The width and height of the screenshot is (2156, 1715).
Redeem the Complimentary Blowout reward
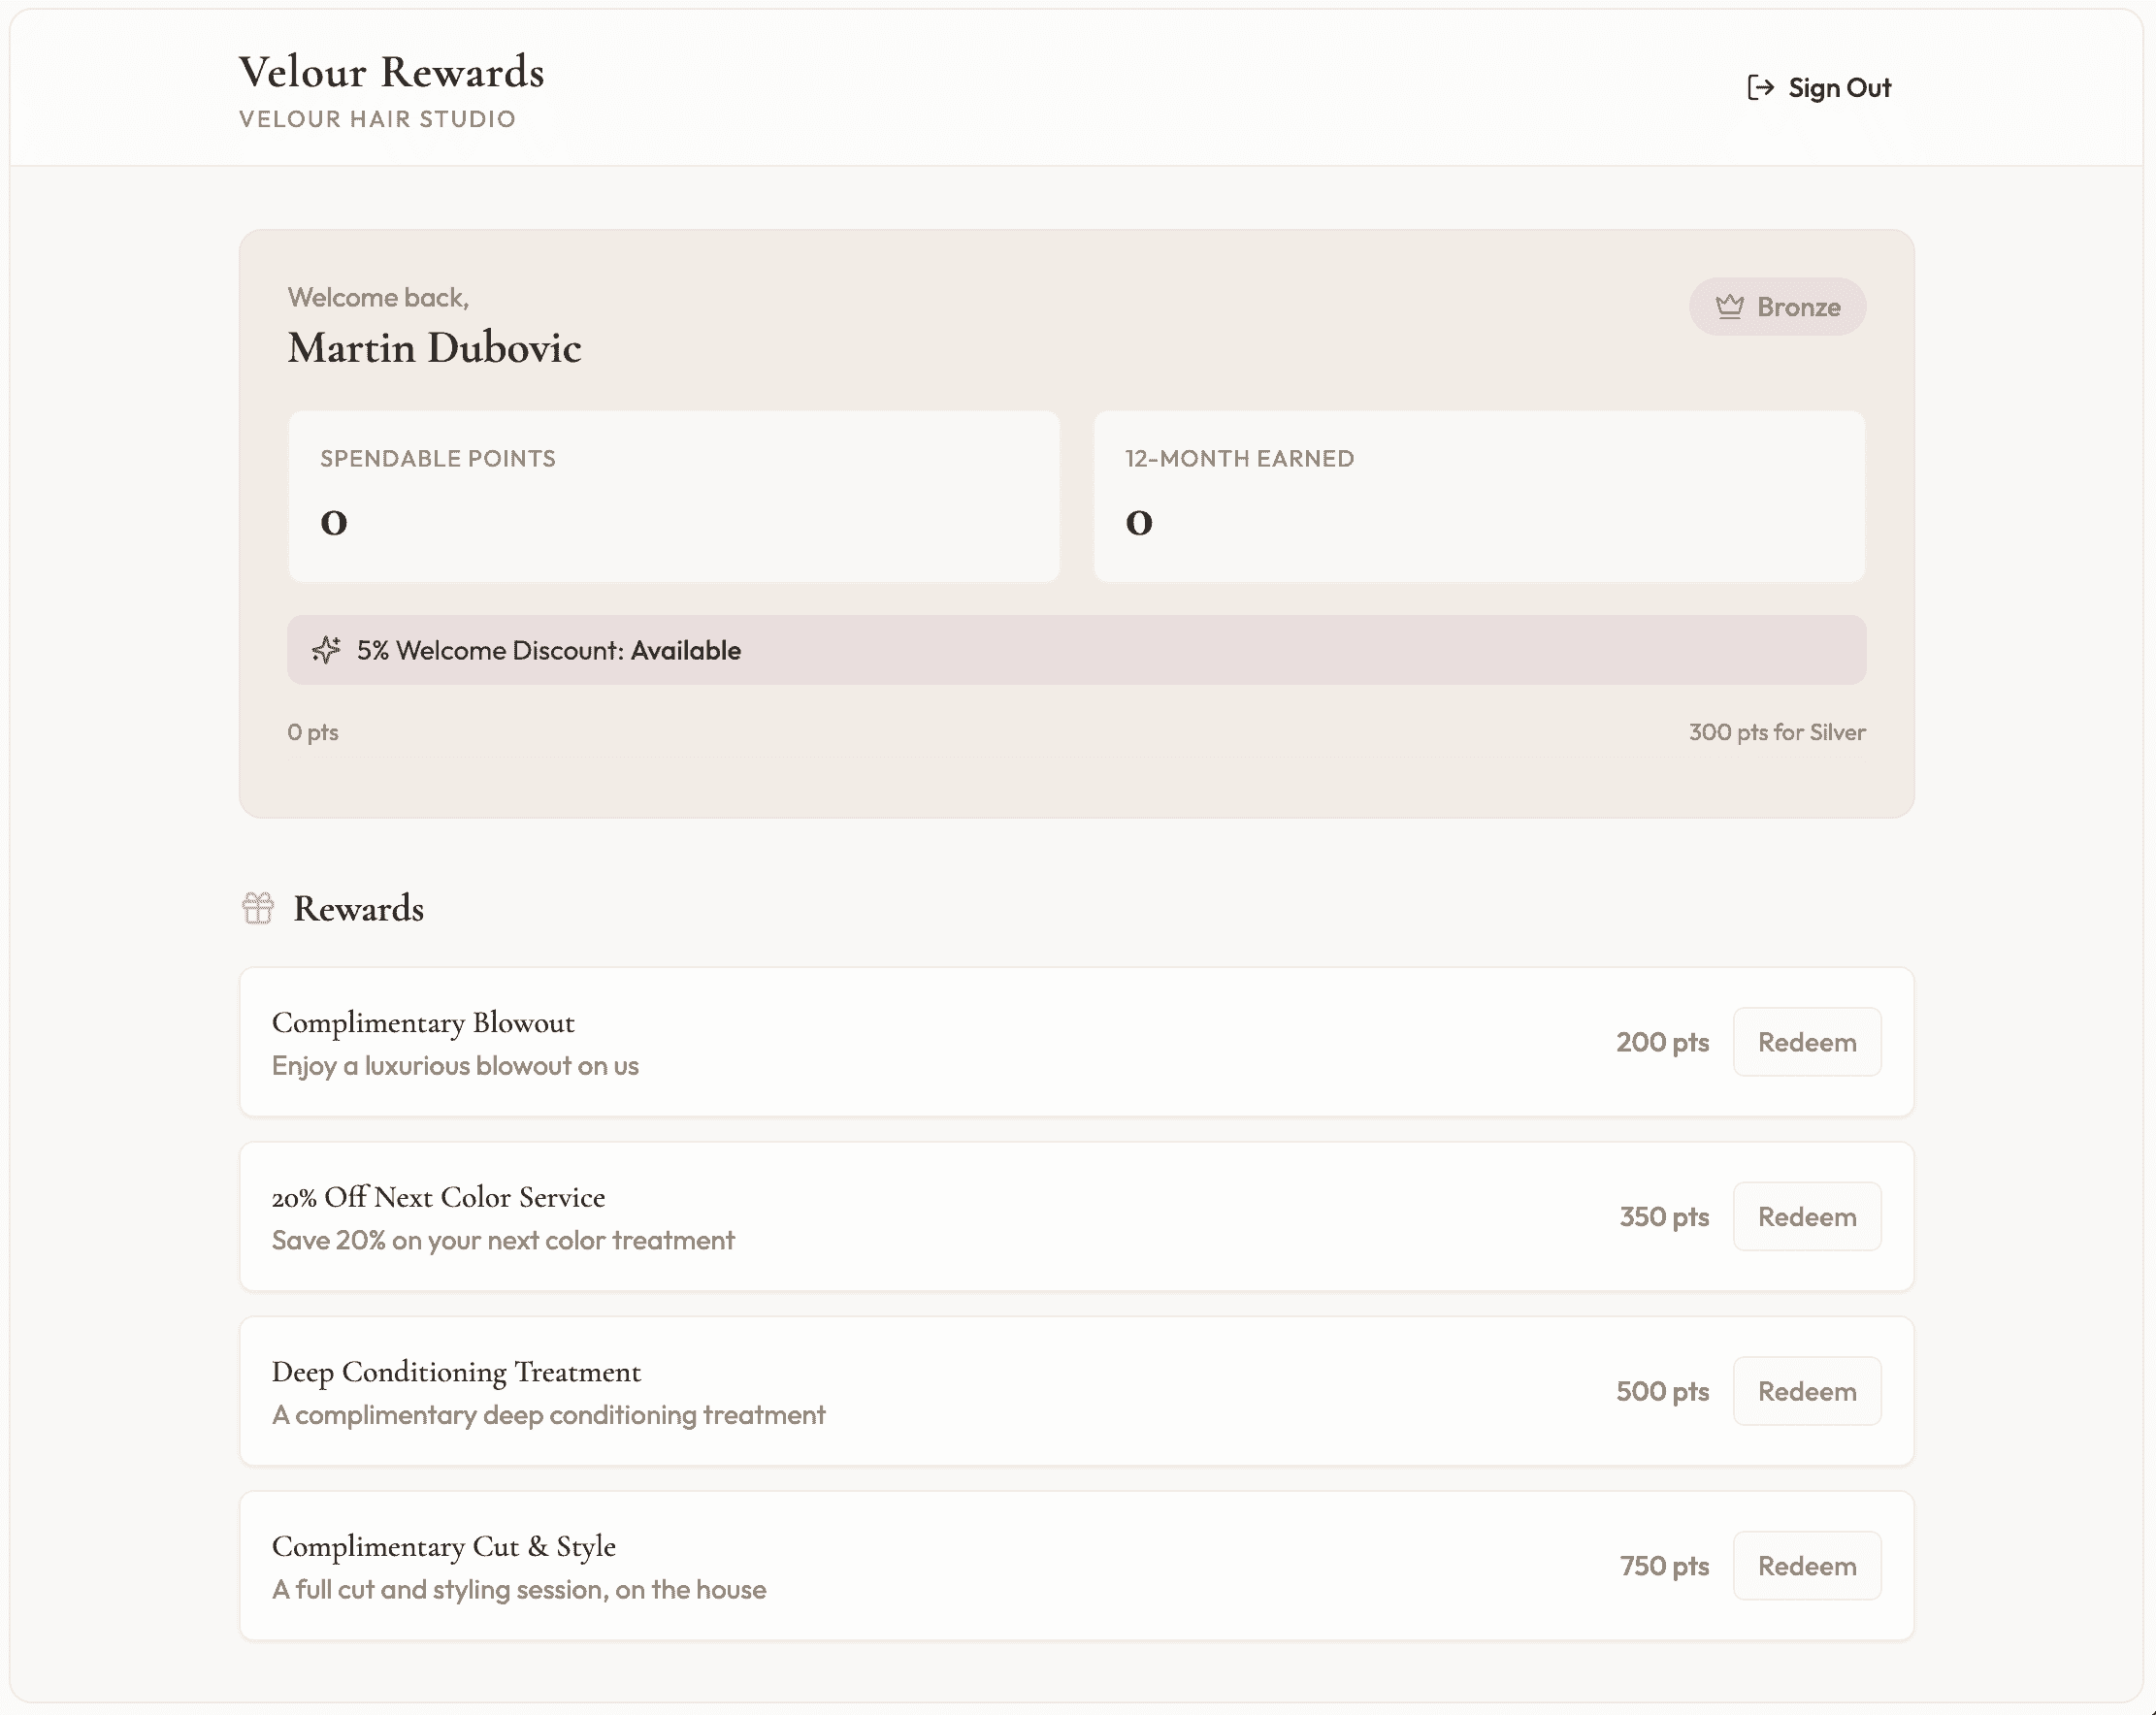pyautogui.click(x=1806, y=1041)
